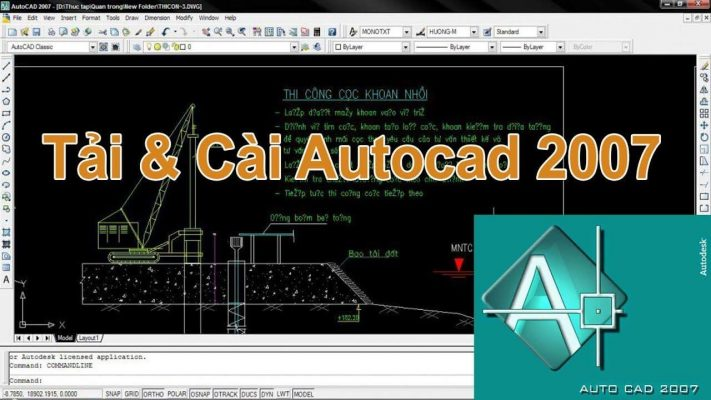Open the AutoCAD Classic workspace dropdown
Image resolution: width=711 pixels, height=400 pixels.
(x=93, y=47)
